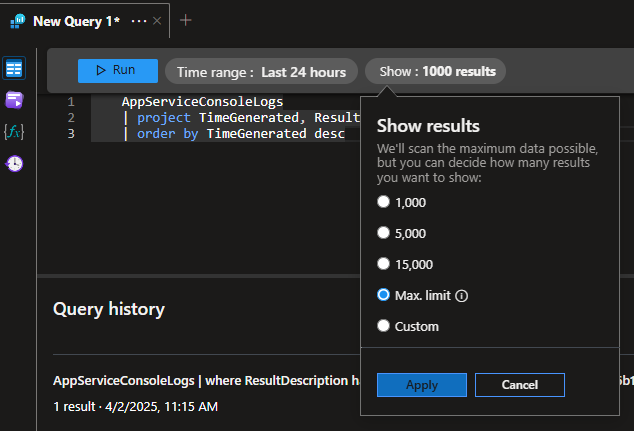Image resolution: width=634 pixels, height=431 pixels.
Task: Open the Query history sidebar panel
Action: [14, 164]
